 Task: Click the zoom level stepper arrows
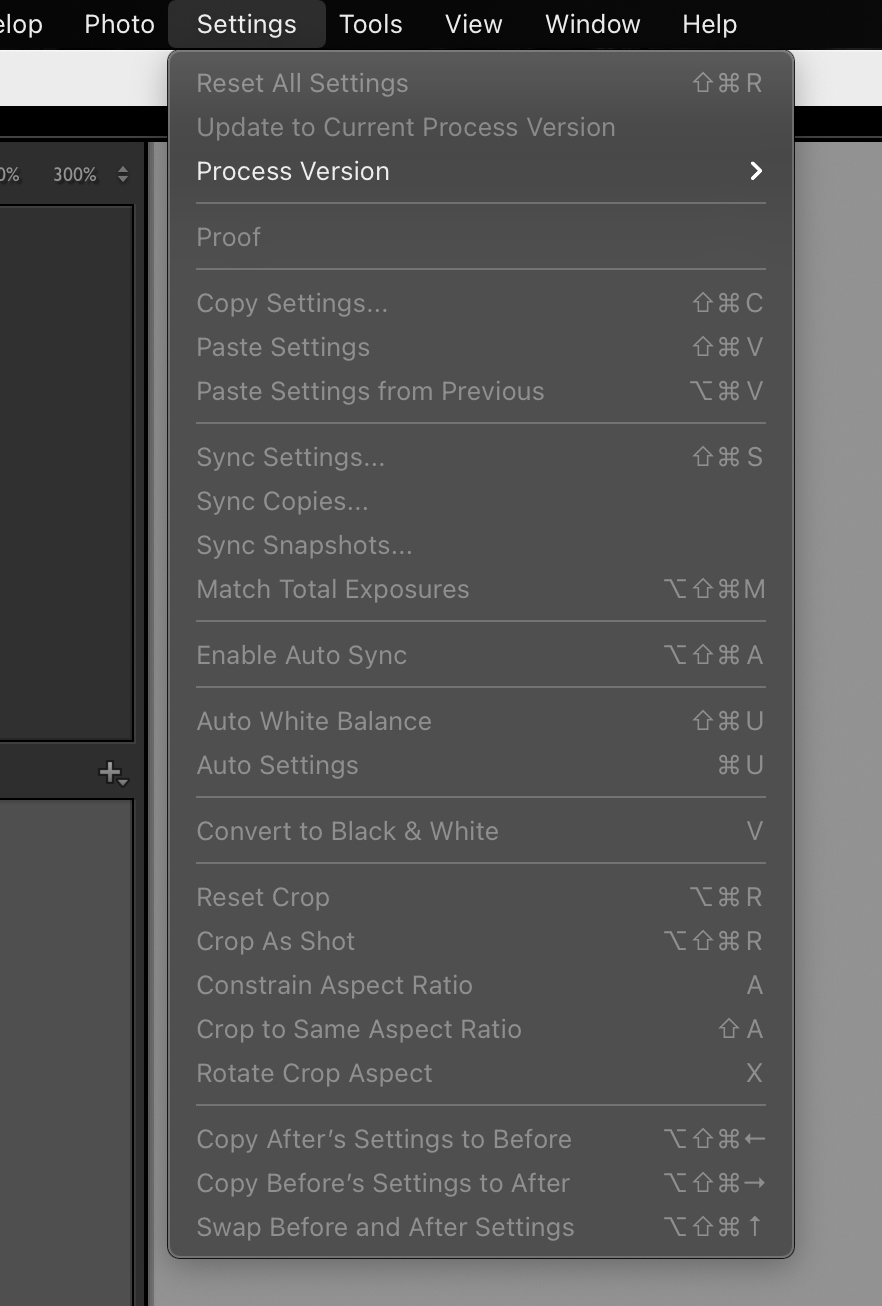pos(123,172)
